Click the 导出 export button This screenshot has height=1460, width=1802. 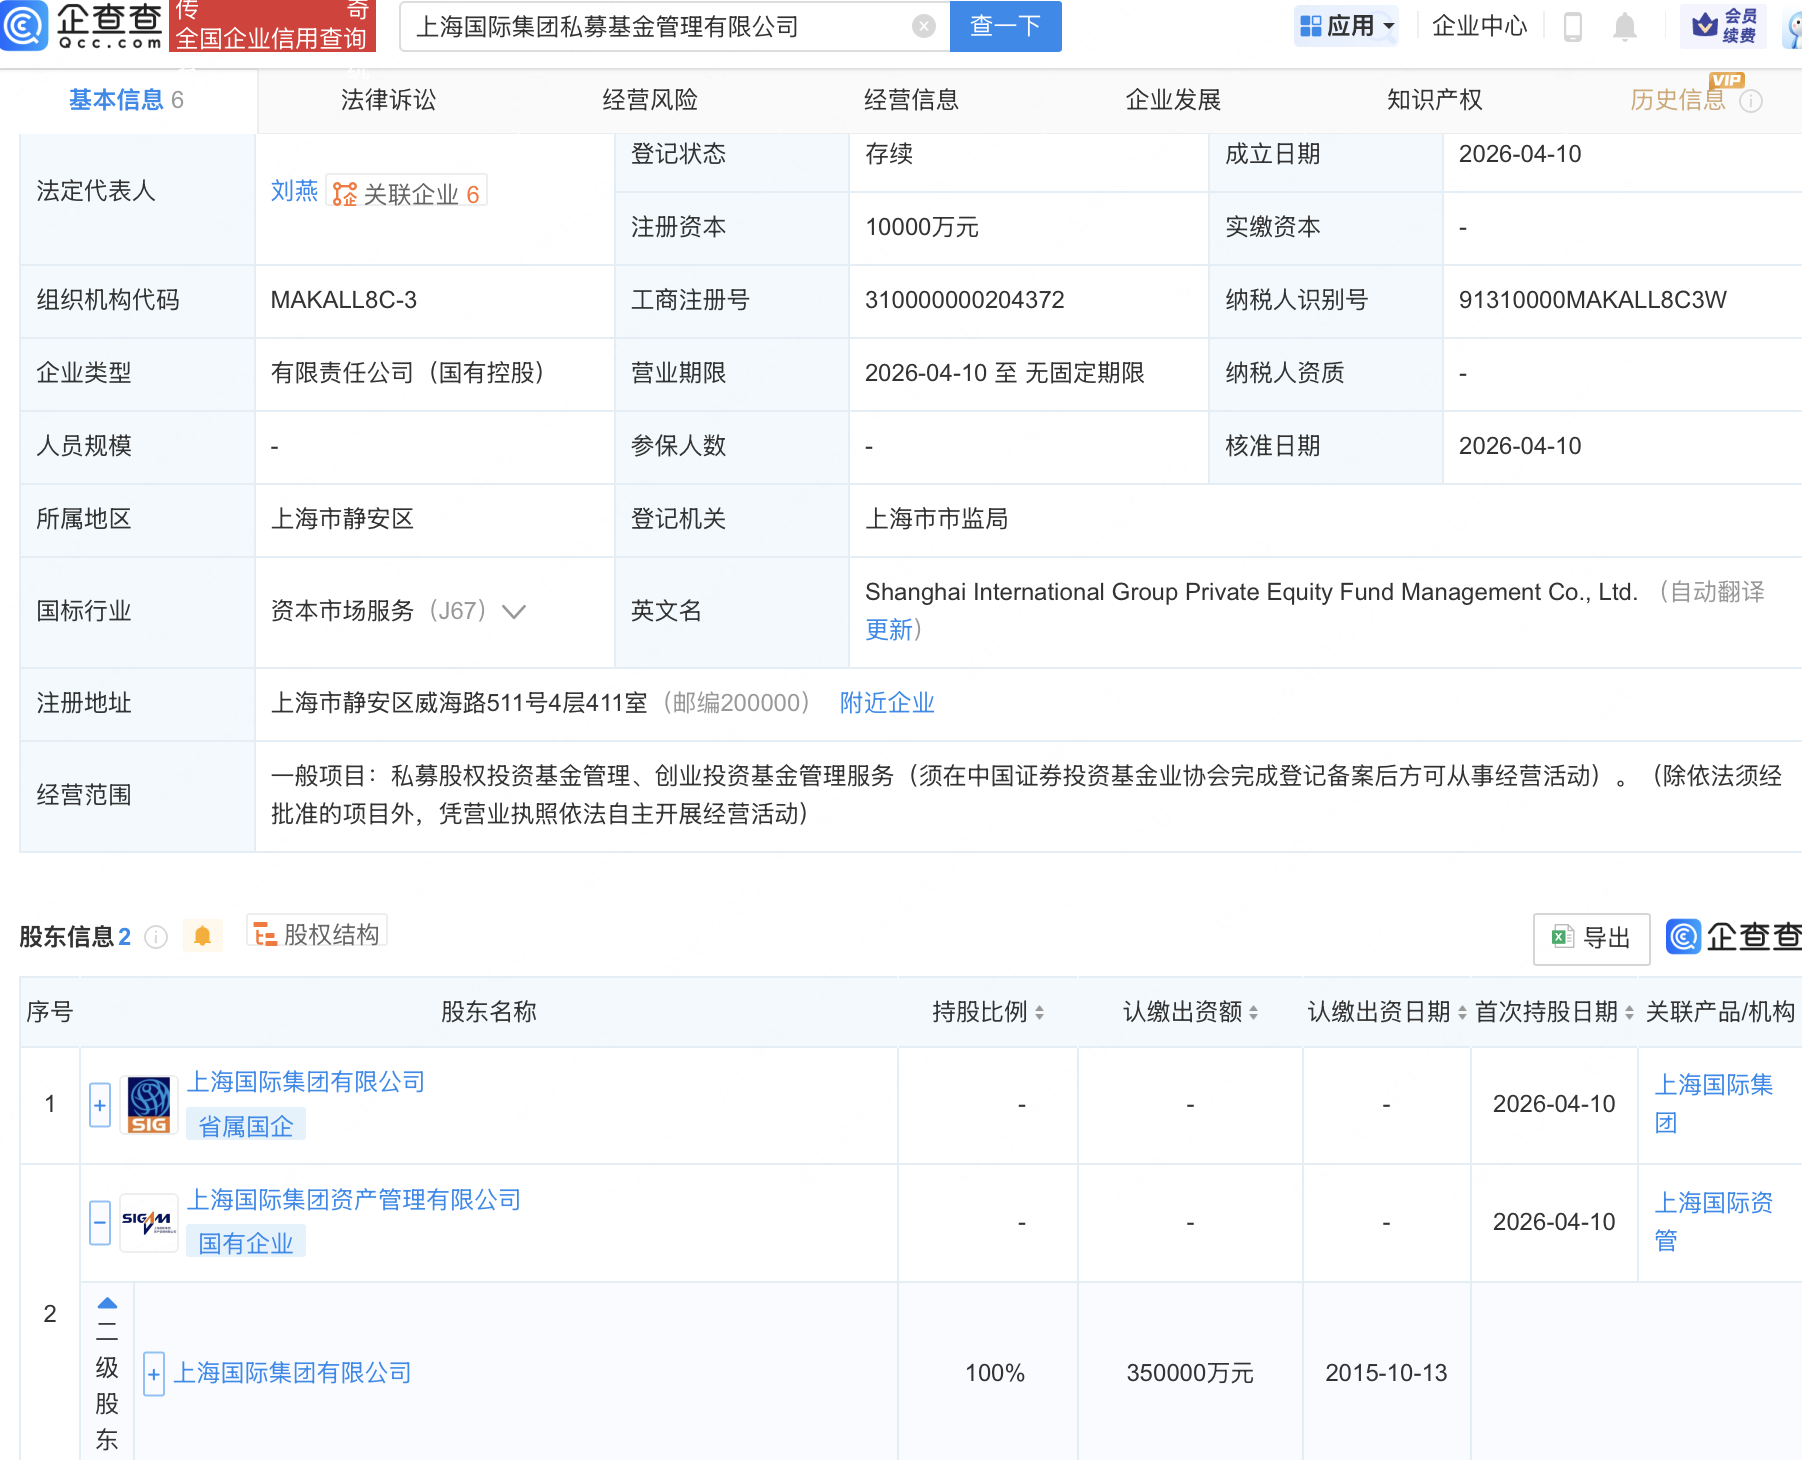point(1591,938)
